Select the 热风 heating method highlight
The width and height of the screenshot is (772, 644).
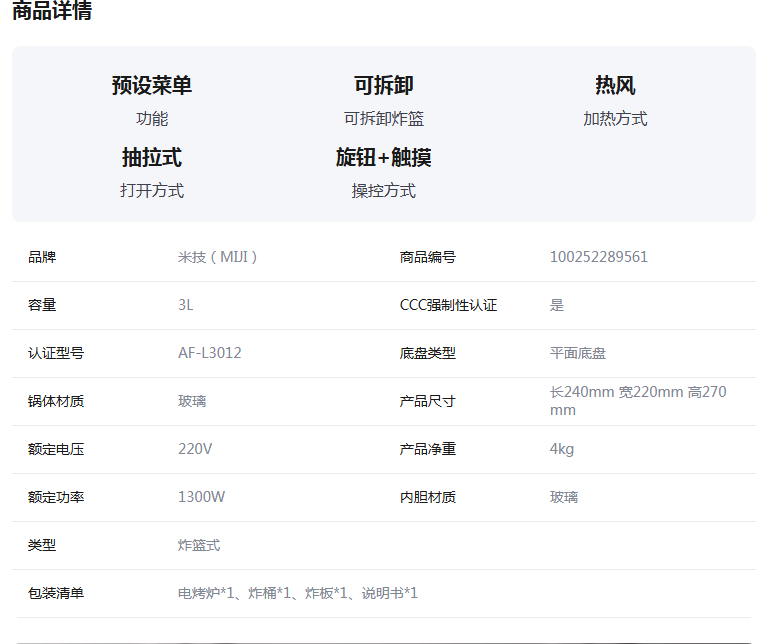pos(615,85)
